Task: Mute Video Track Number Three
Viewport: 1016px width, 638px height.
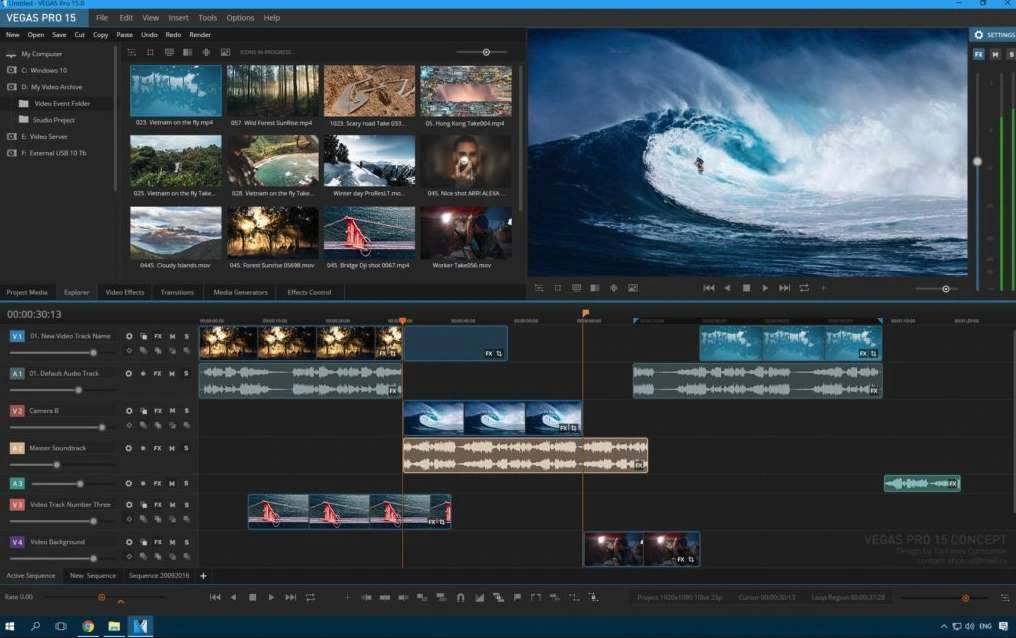Action: point(172,505)
